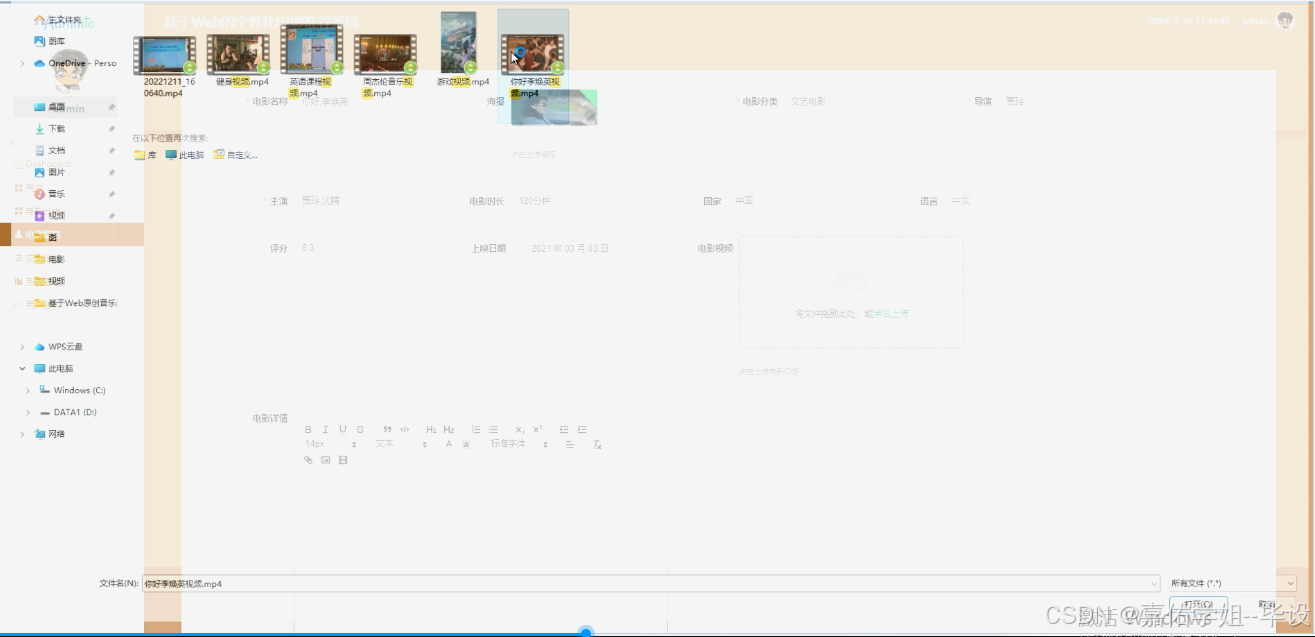This screenshot has height=637, width=1315.
Task: Select the Windows (C:) drive
Action: (72, 390)
